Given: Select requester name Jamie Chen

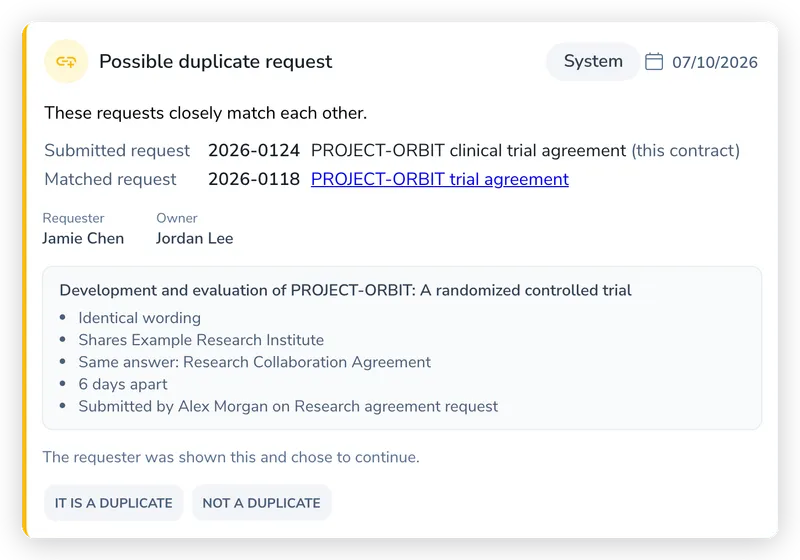Looking at the screenshot, I should (83, 238).
